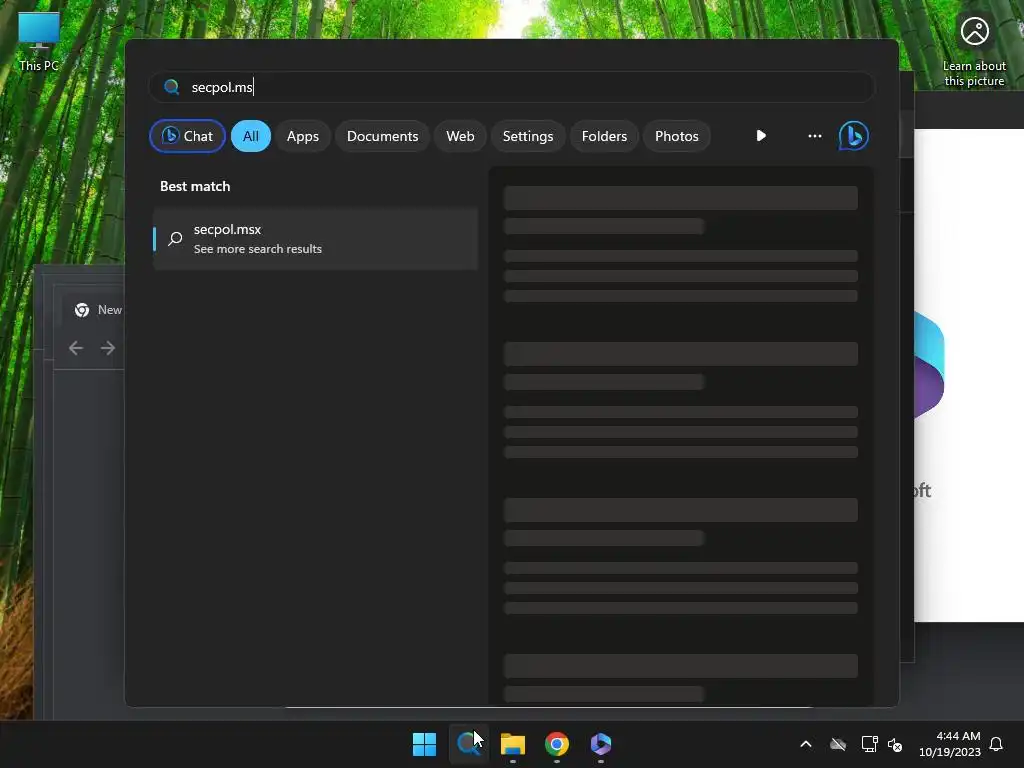This screenshot has width=1024, height=768.
Task: Click Chrome forward arrow in background window
Action: pos(108,348)
